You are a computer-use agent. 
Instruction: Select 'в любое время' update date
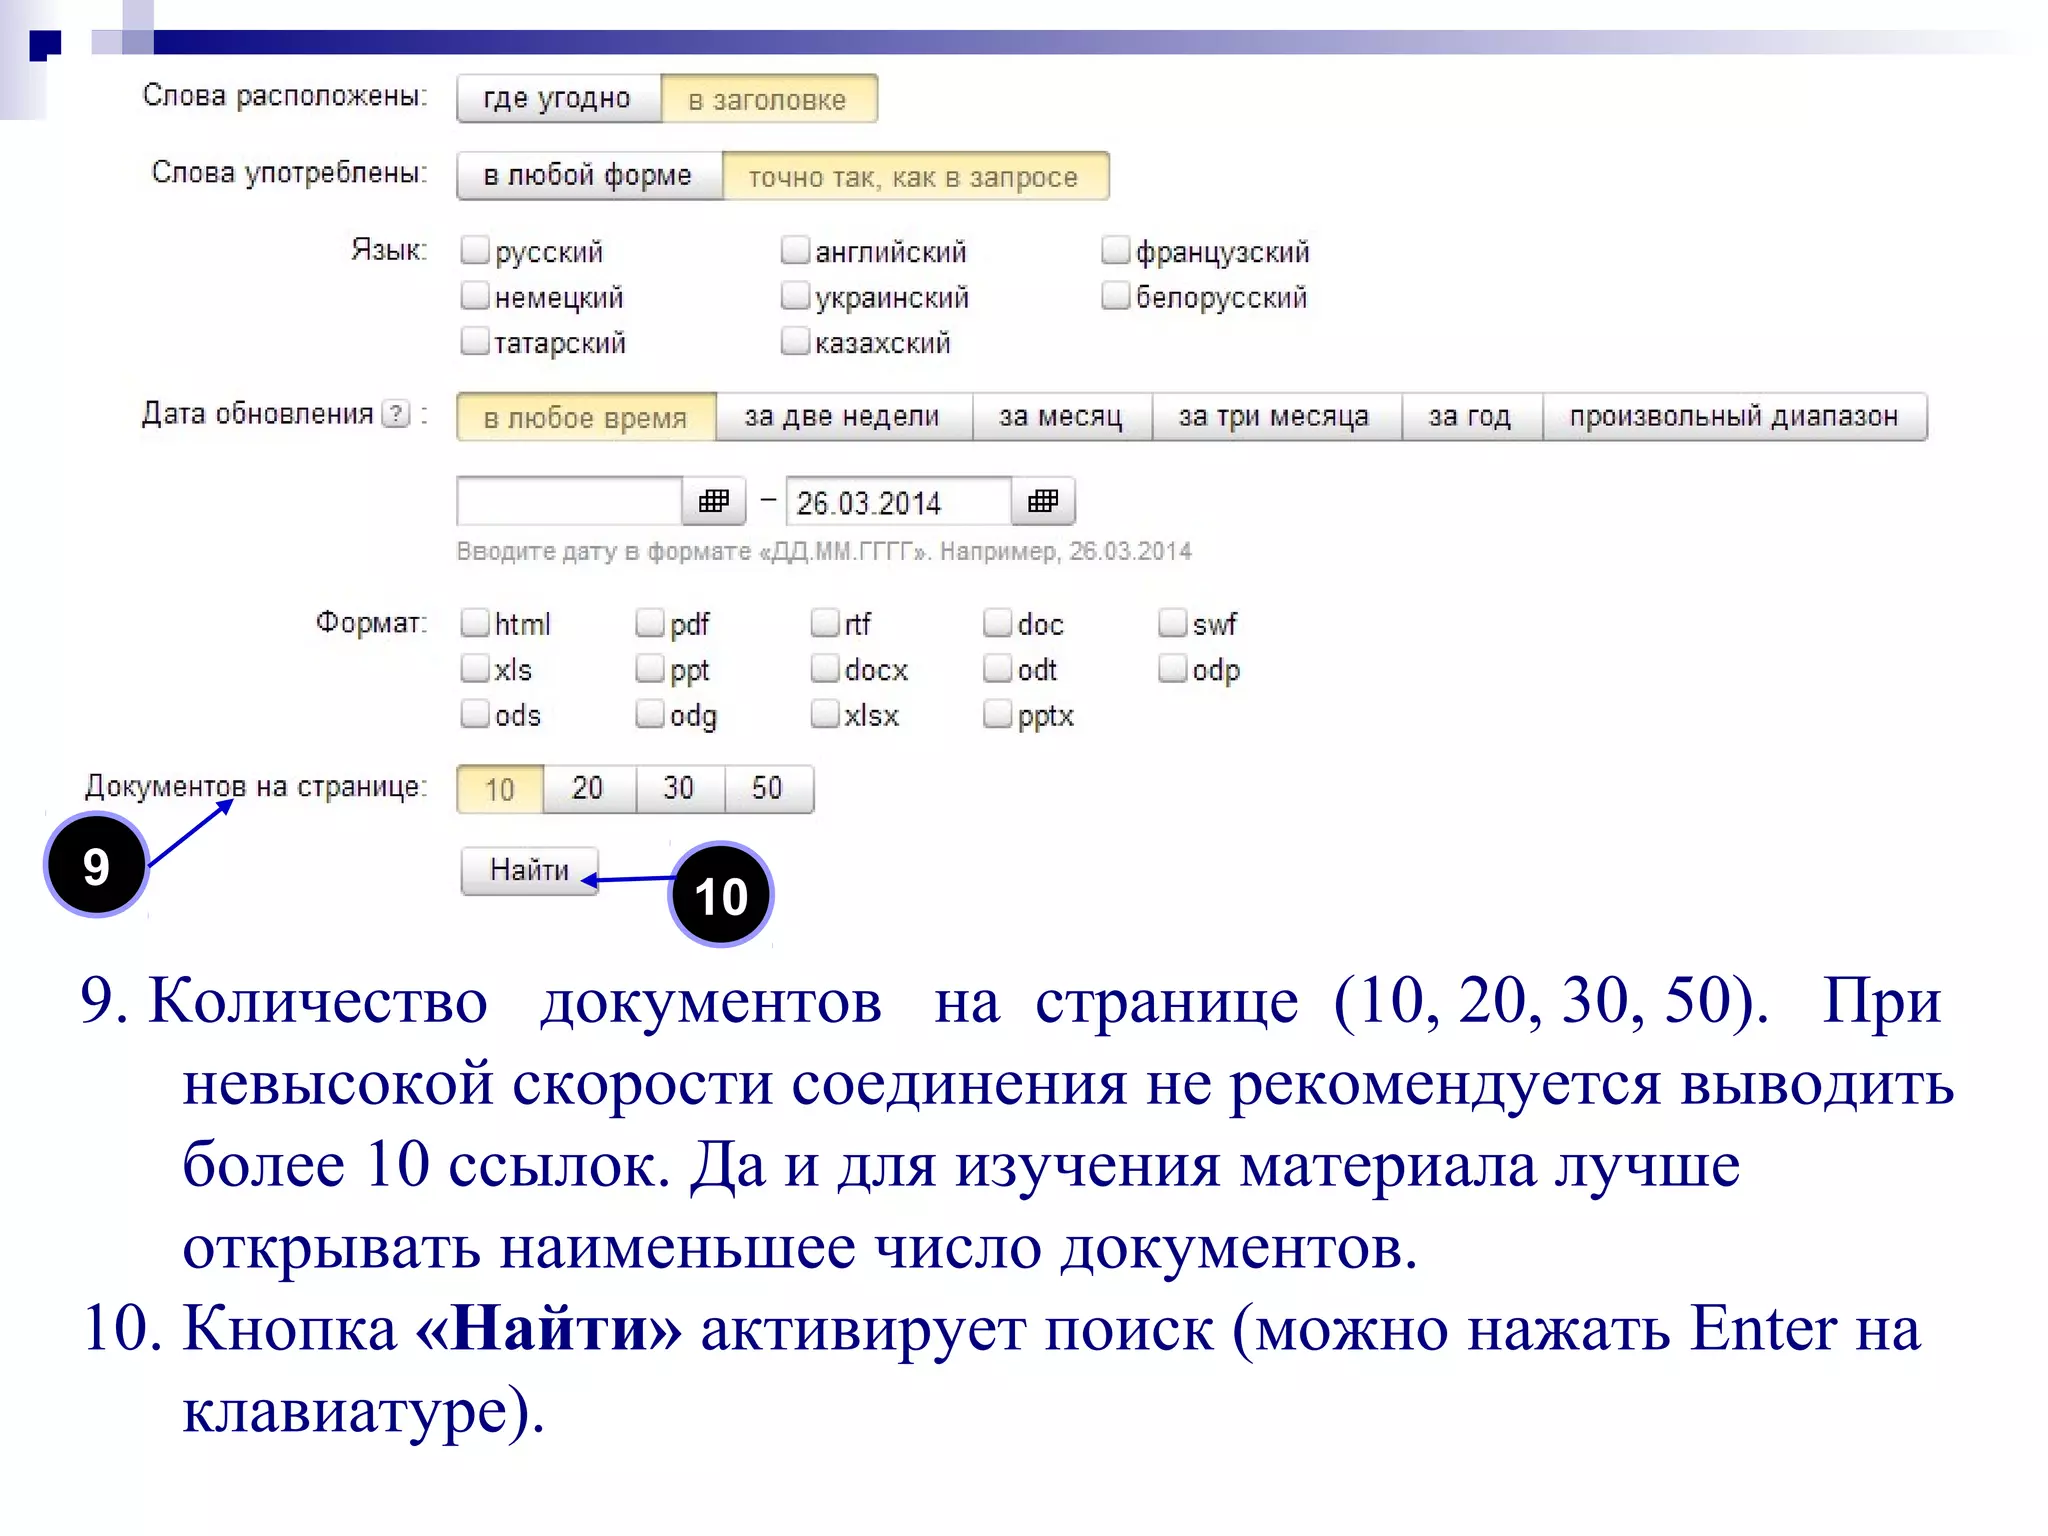[x=586, y=417]
